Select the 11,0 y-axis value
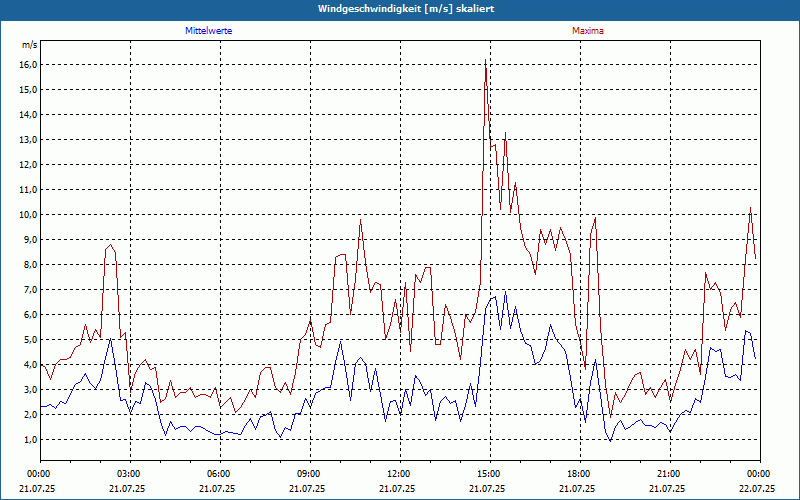 29,189
